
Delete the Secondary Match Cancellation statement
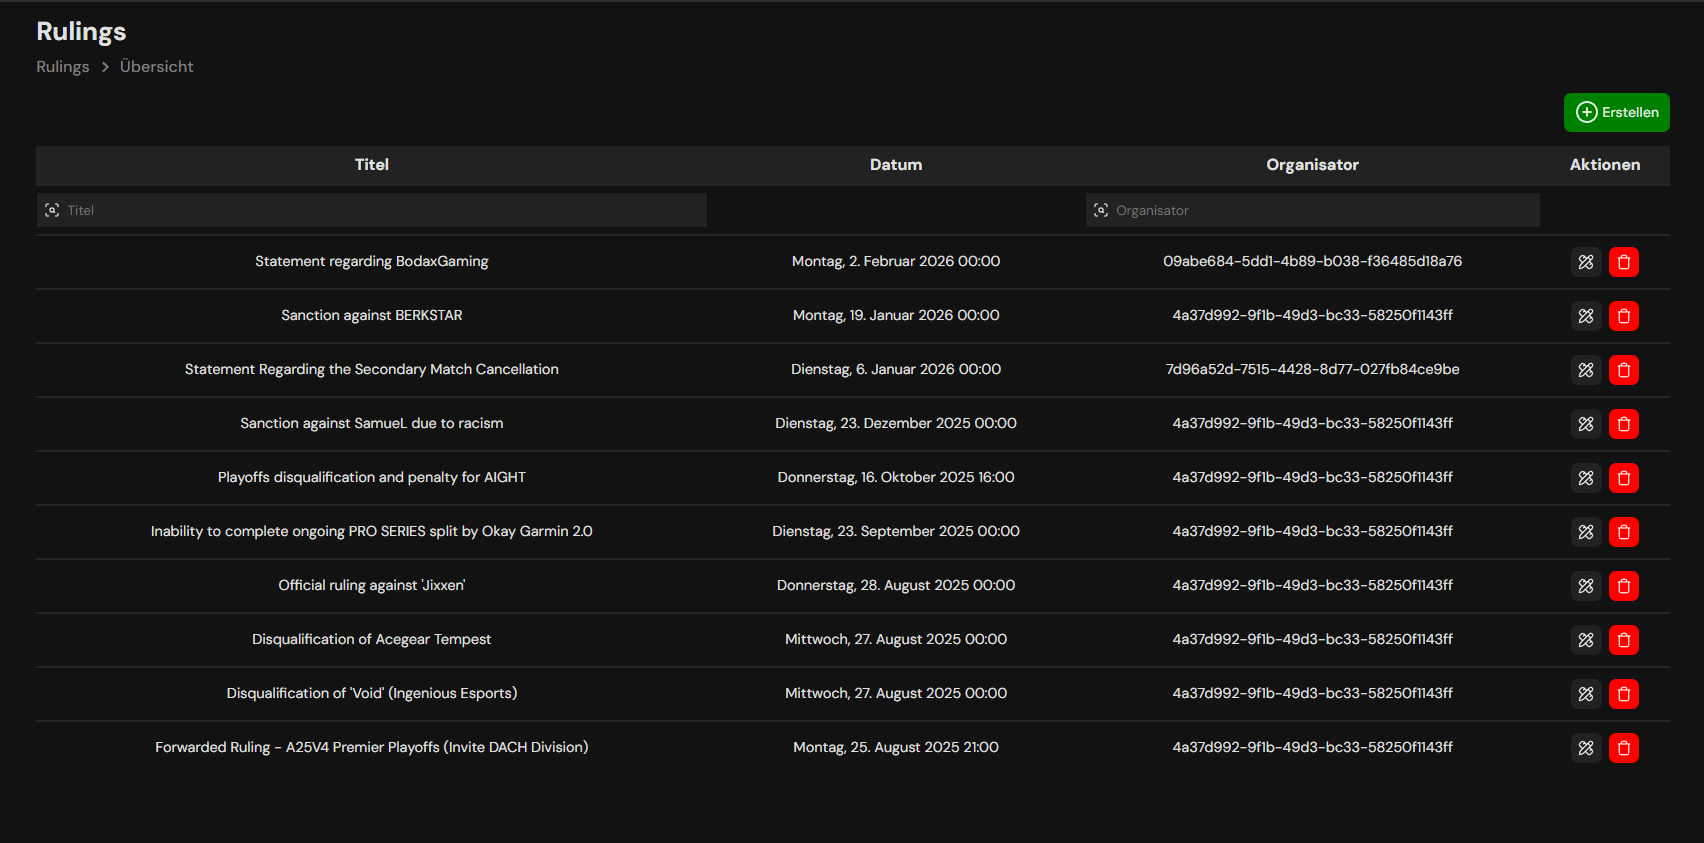(x=1624, y=370)
